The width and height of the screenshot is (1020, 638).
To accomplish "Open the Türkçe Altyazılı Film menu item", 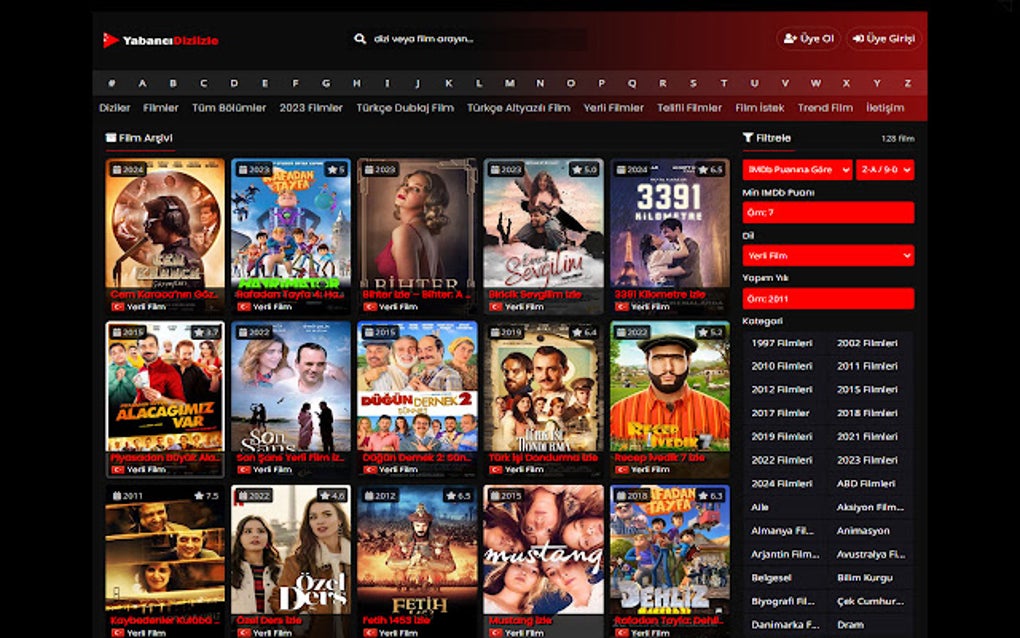I will coord(518,108).
